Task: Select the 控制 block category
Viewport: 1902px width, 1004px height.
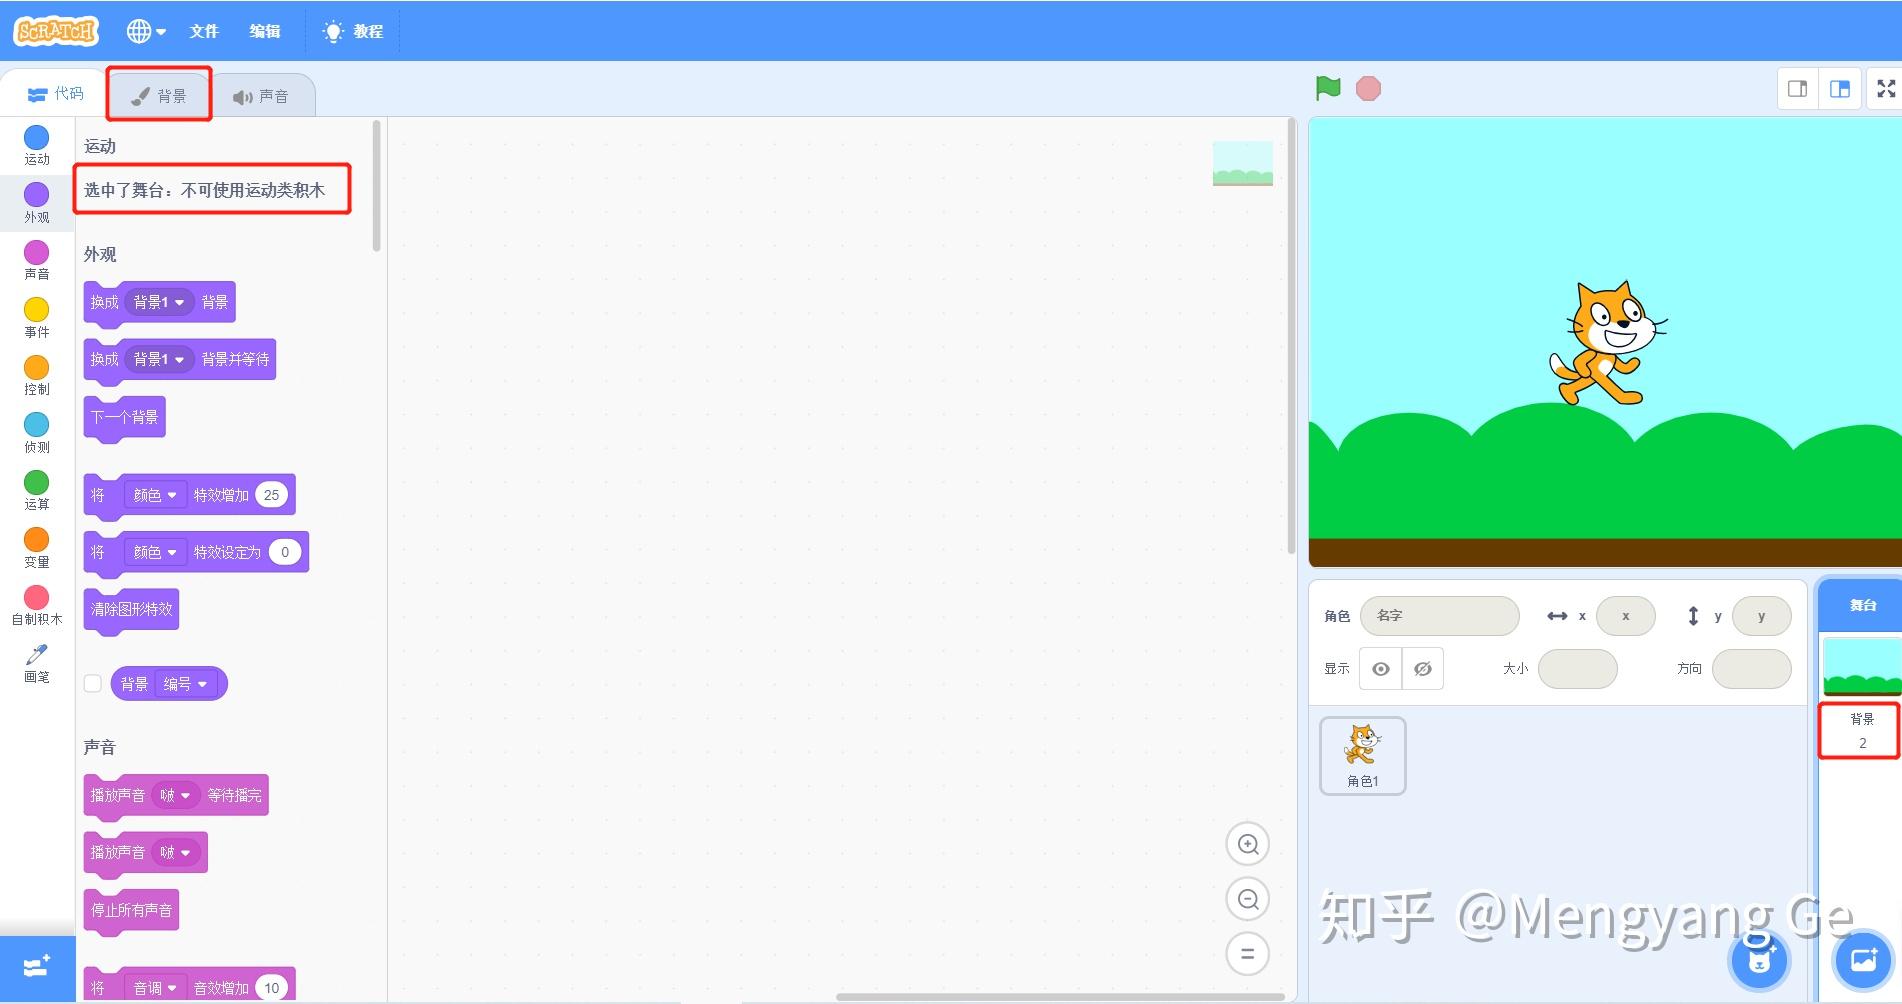Action: [x=37, y=375]
